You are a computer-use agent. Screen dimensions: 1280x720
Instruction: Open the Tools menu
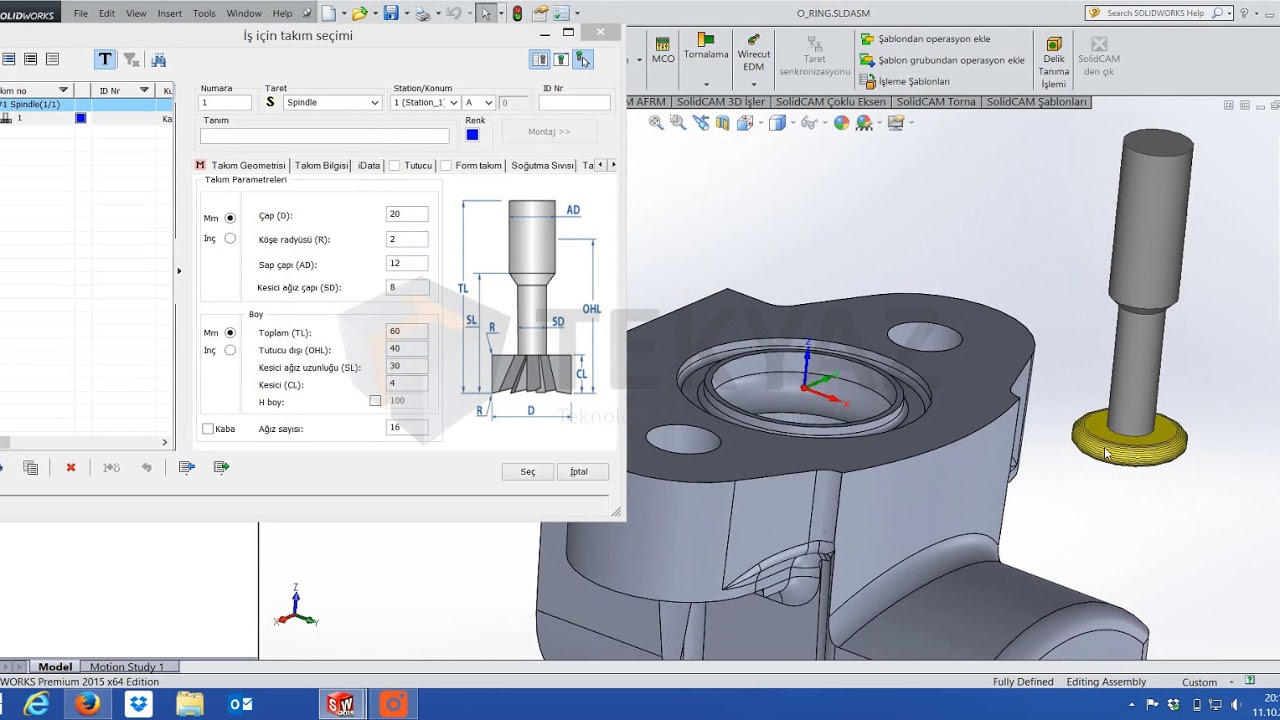click(x=204, y=13)
